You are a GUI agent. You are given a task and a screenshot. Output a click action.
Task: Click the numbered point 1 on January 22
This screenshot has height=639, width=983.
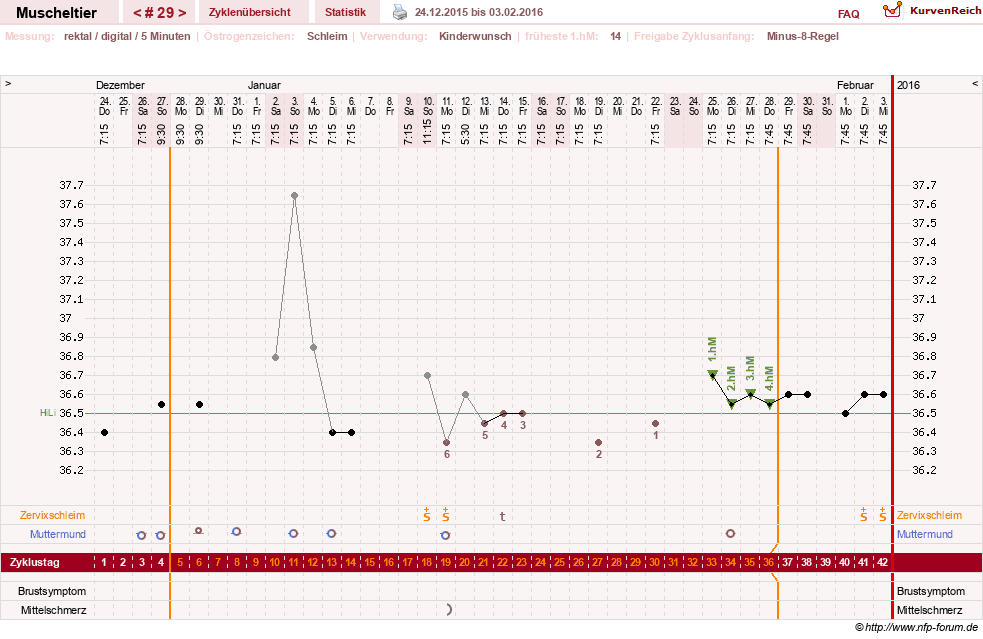point(656,424)
